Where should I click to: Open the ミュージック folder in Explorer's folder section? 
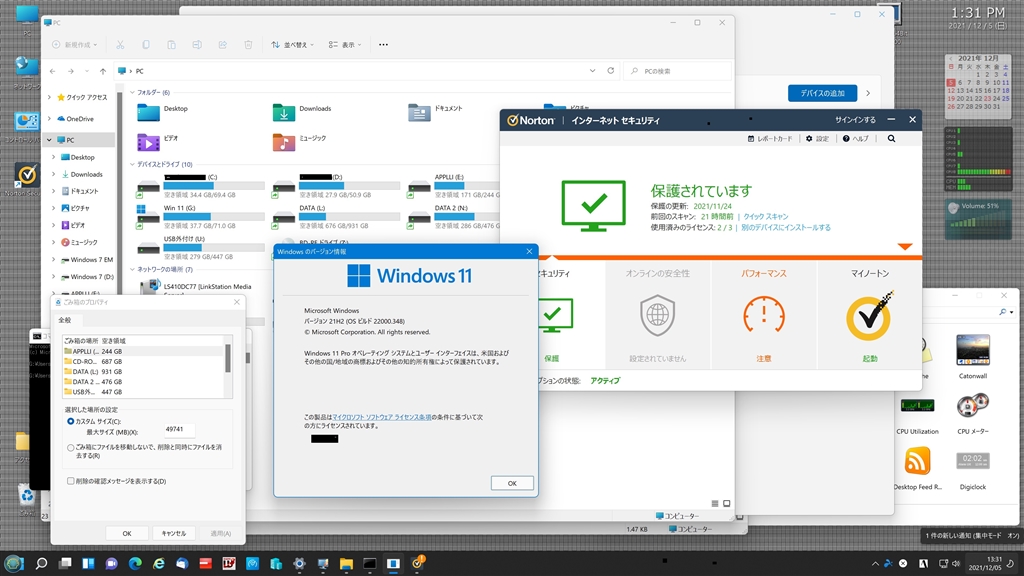[300, 141]
